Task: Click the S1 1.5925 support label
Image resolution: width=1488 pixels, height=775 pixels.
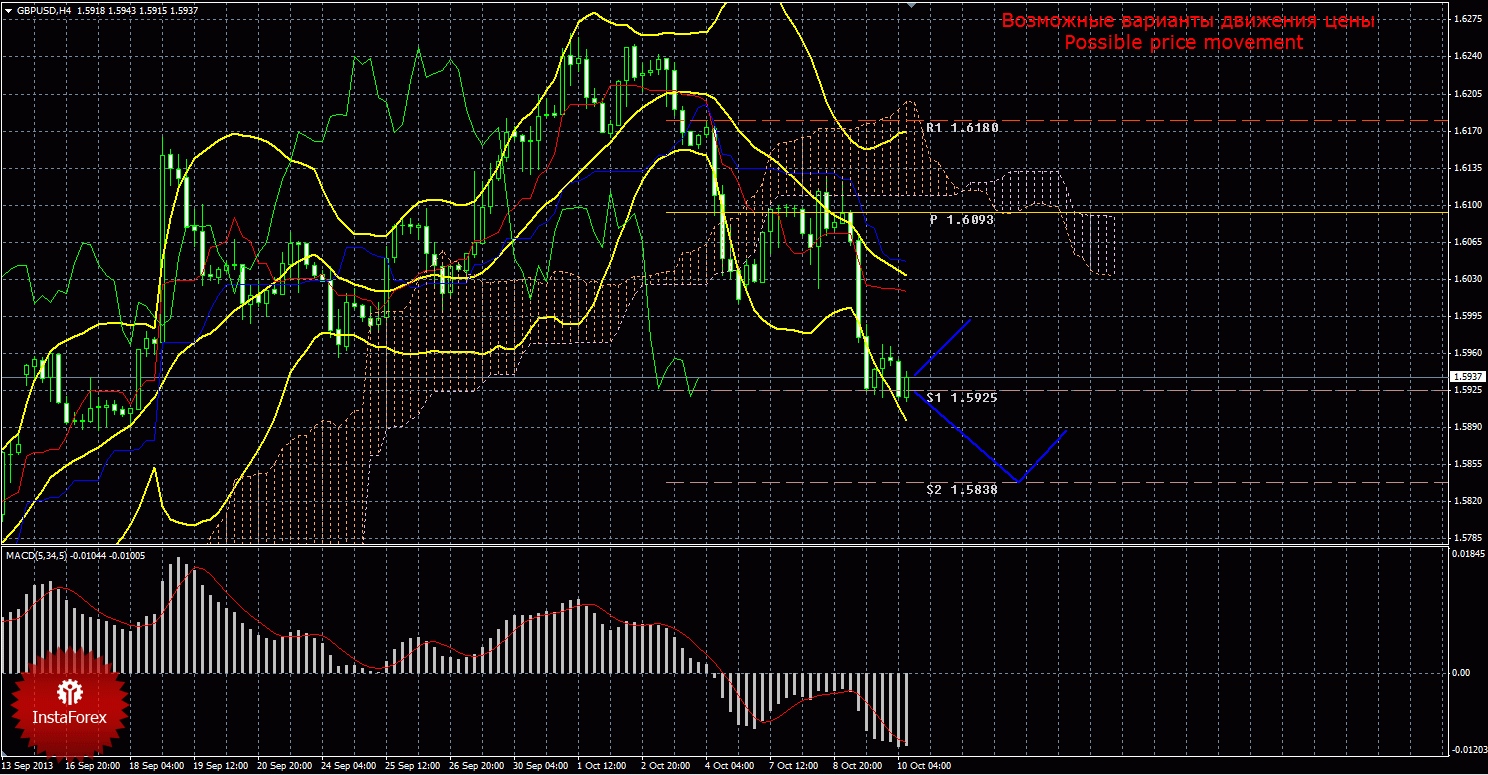Action: point(961,397)
